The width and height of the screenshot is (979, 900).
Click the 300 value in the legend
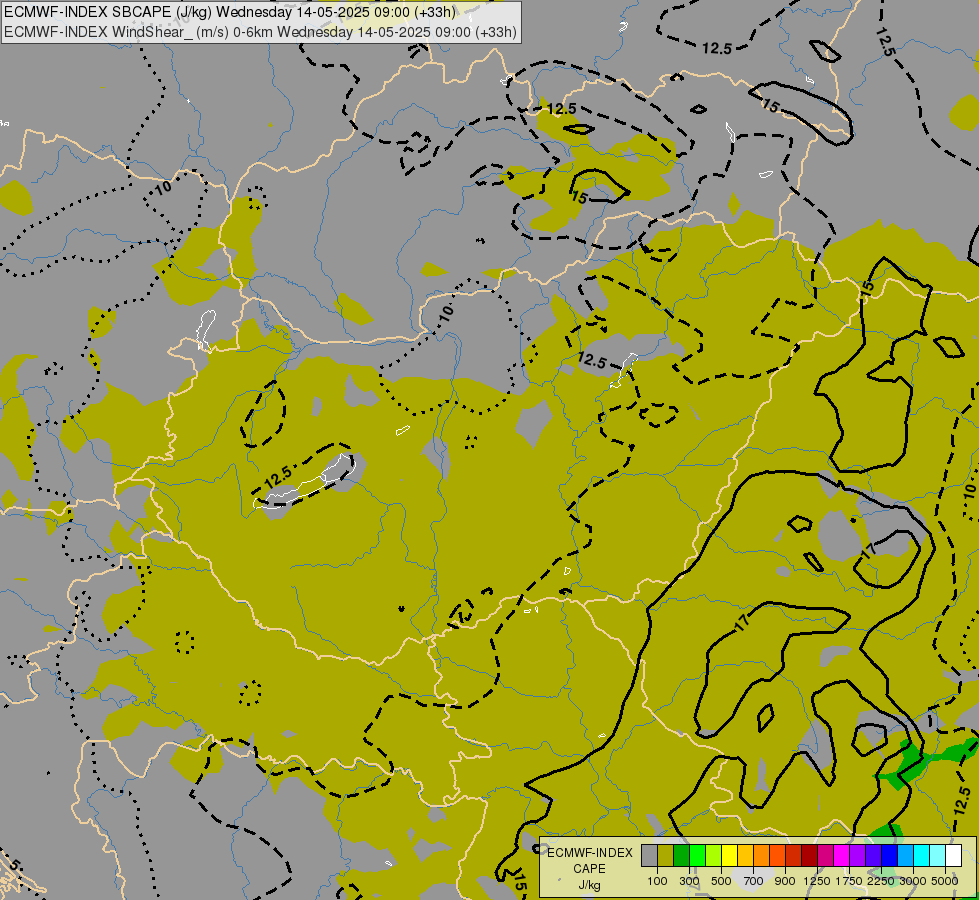(x=689, y=881)
